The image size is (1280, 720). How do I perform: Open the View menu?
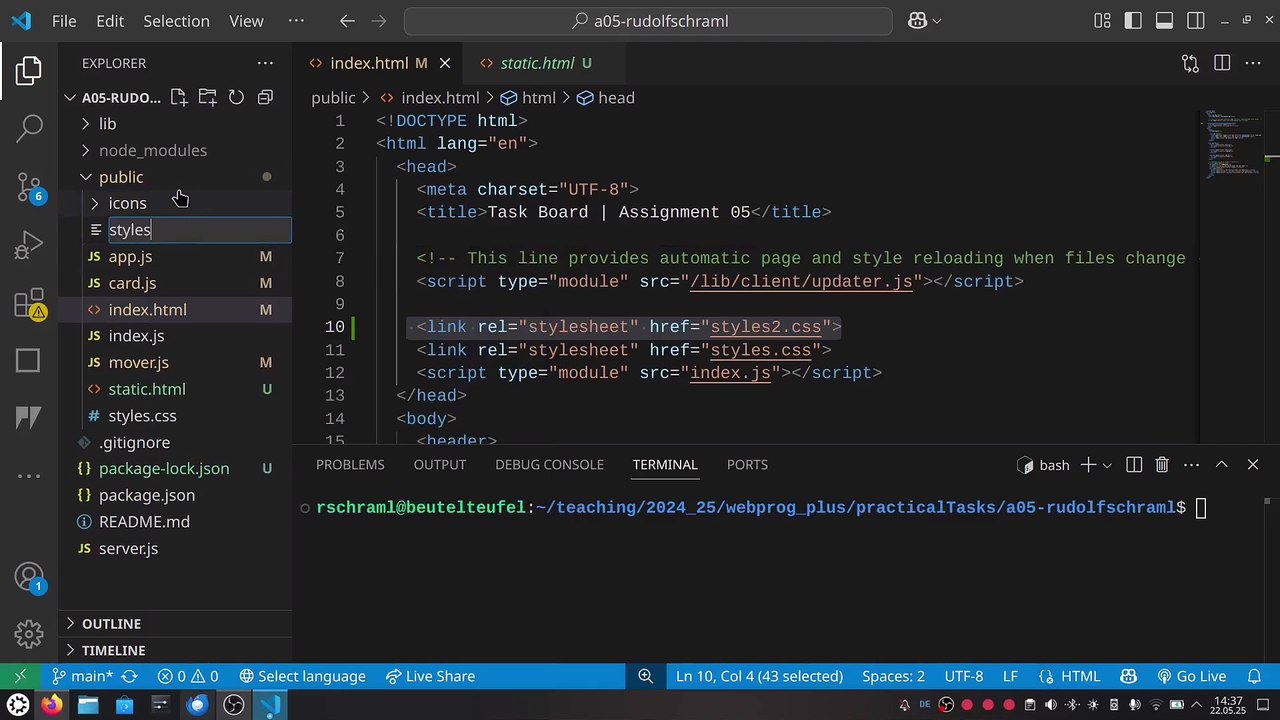[246, 20]
